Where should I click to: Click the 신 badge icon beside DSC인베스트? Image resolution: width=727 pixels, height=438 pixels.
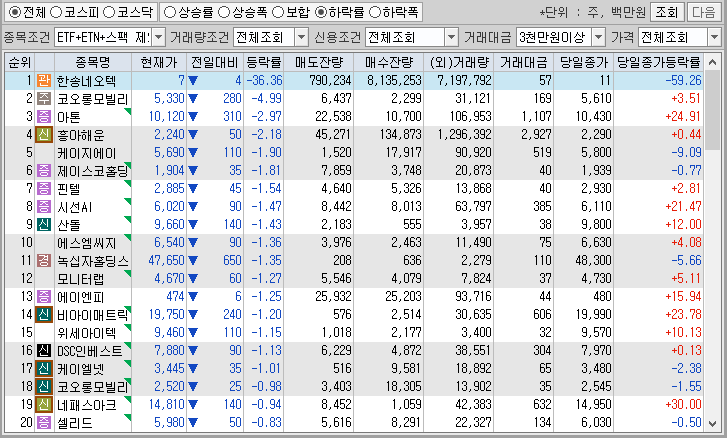(44, 350)
